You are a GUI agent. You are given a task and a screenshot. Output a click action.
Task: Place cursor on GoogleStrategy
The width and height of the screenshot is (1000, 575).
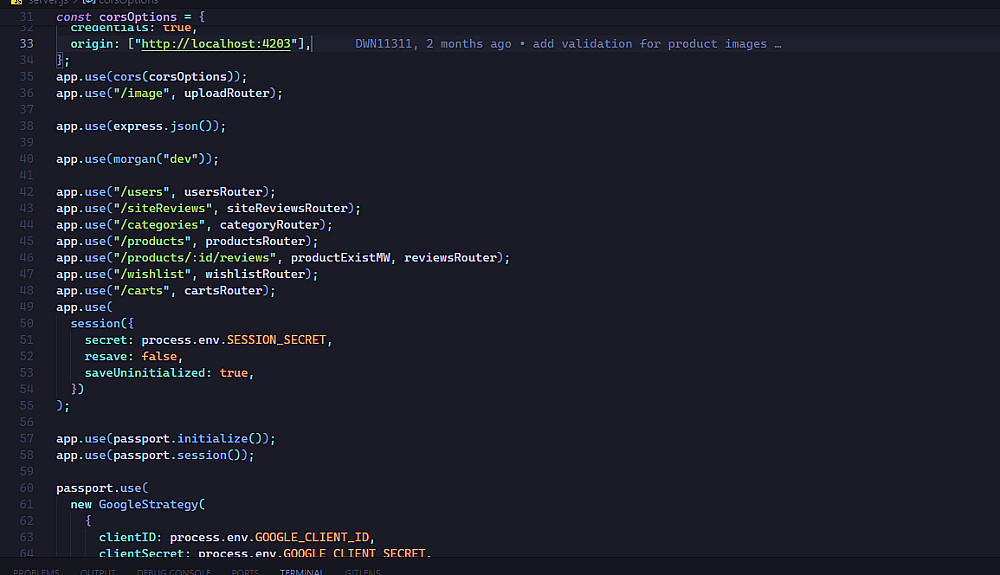tap(148, 504)
